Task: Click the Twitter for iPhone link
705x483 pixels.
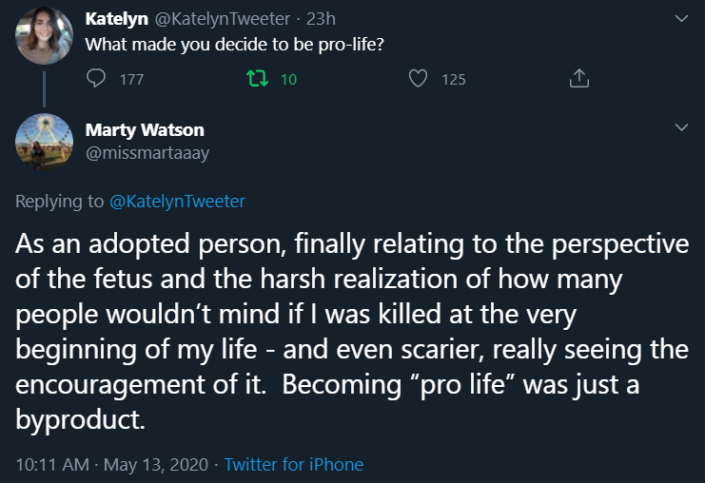Action: (294, 464)
